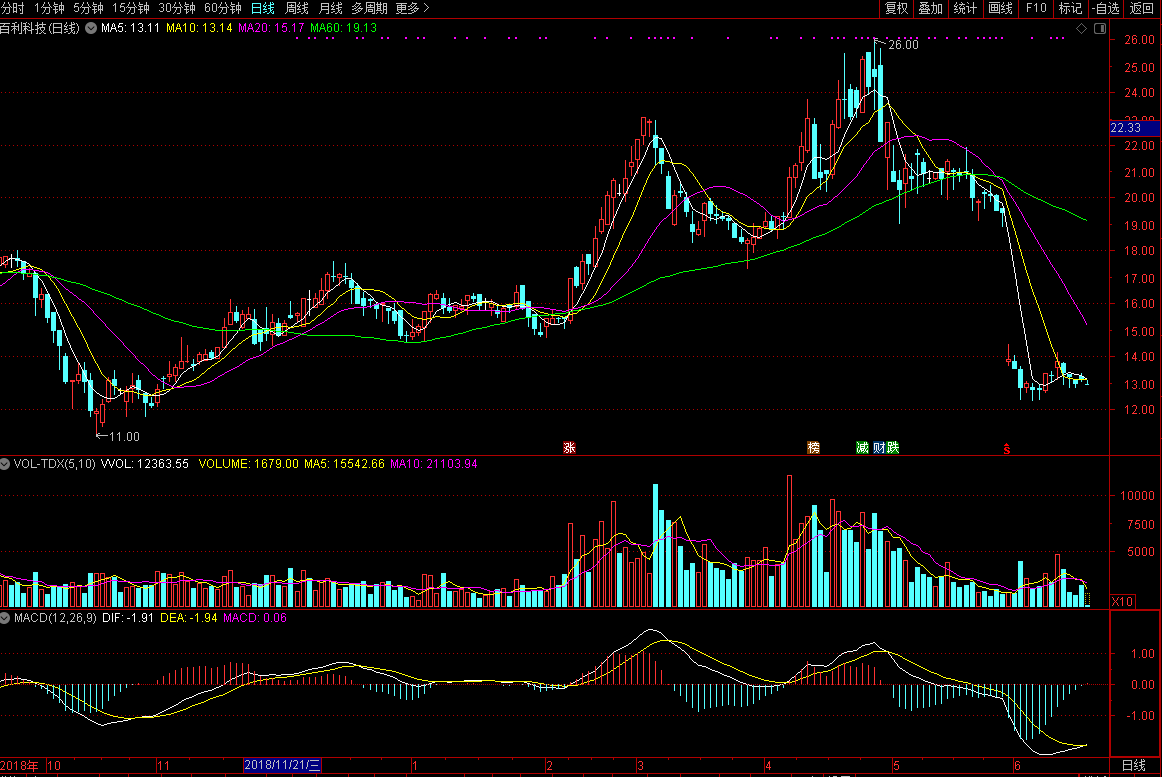Expand the 更多 timeframe menu
The image size is (1162, 777).
tap(412, 8)
